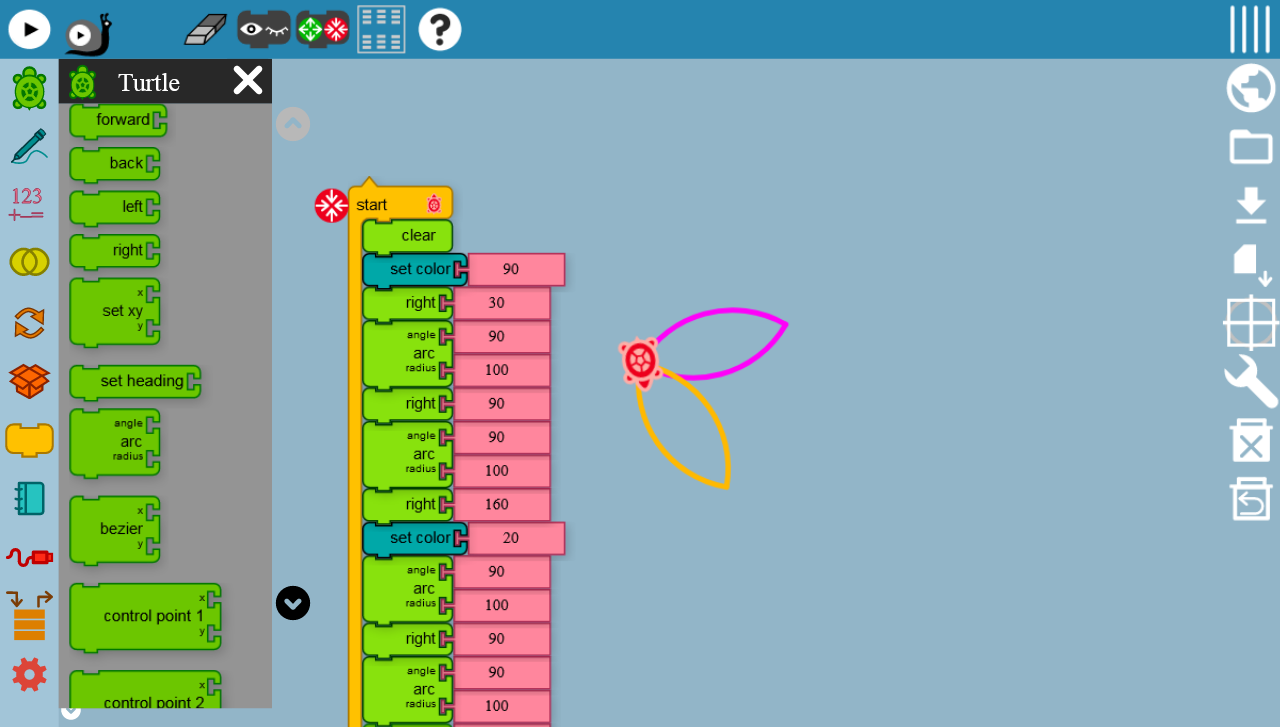Select the Turtle palette icon
Image resolution: width=1280 pixels, height=727 pixels.
pyautogui.click(x=29, y=88)
